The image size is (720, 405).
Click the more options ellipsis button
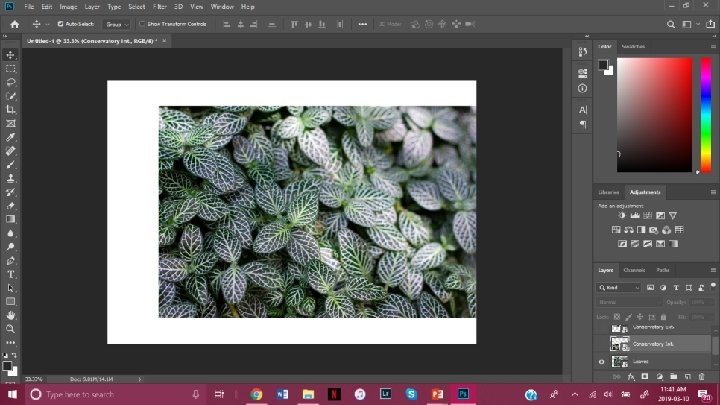tap(362, 24)
